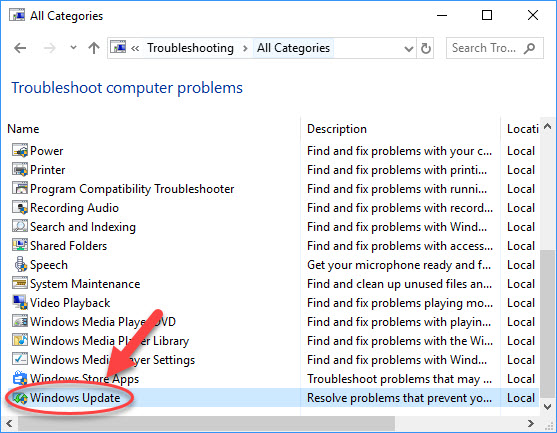Open the Windows Store Apps troubleshooter

click(x=84, y=379)
